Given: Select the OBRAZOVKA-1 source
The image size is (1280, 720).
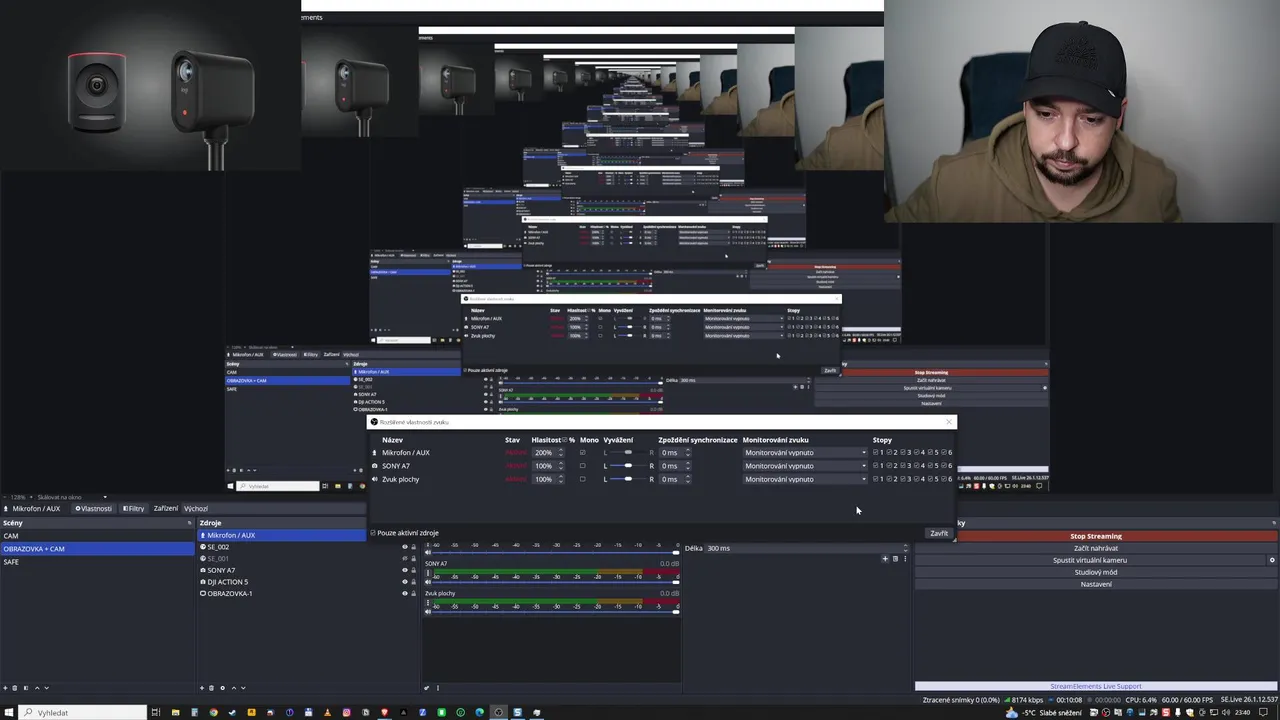Looking at the screenshot, I should pos(229,594).
